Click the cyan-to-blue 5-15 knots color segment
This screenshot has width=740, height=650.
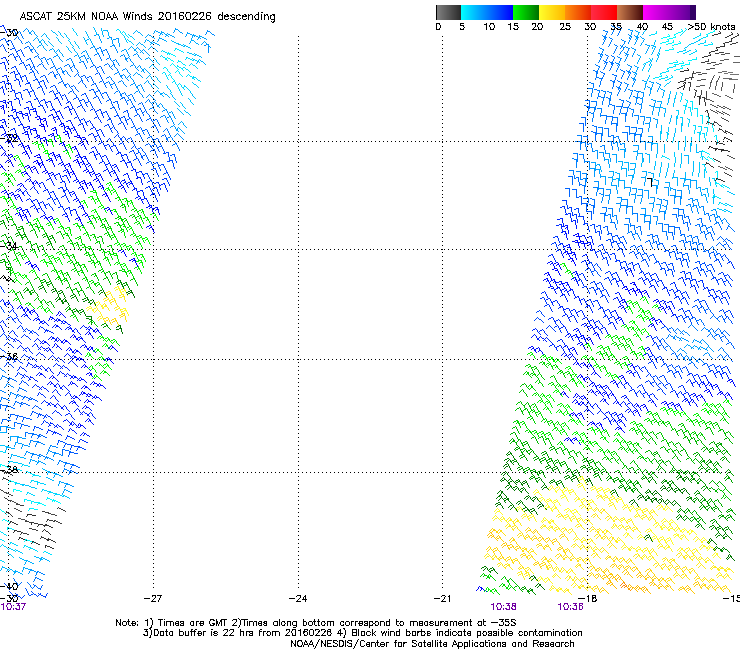click(x=487, y=12)
